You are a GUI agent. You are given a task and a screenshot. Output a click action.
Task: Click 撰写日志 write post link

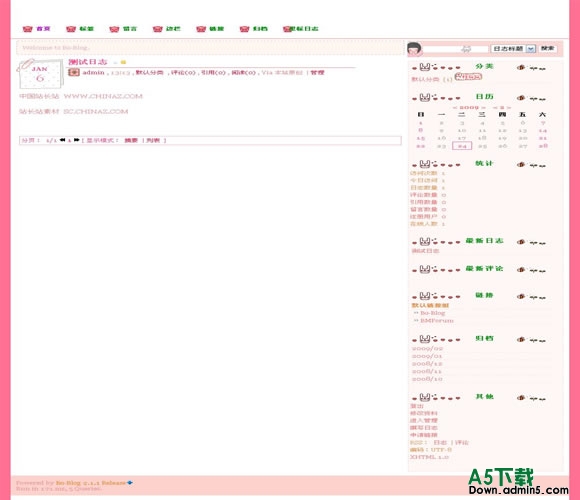click(424, 428)
